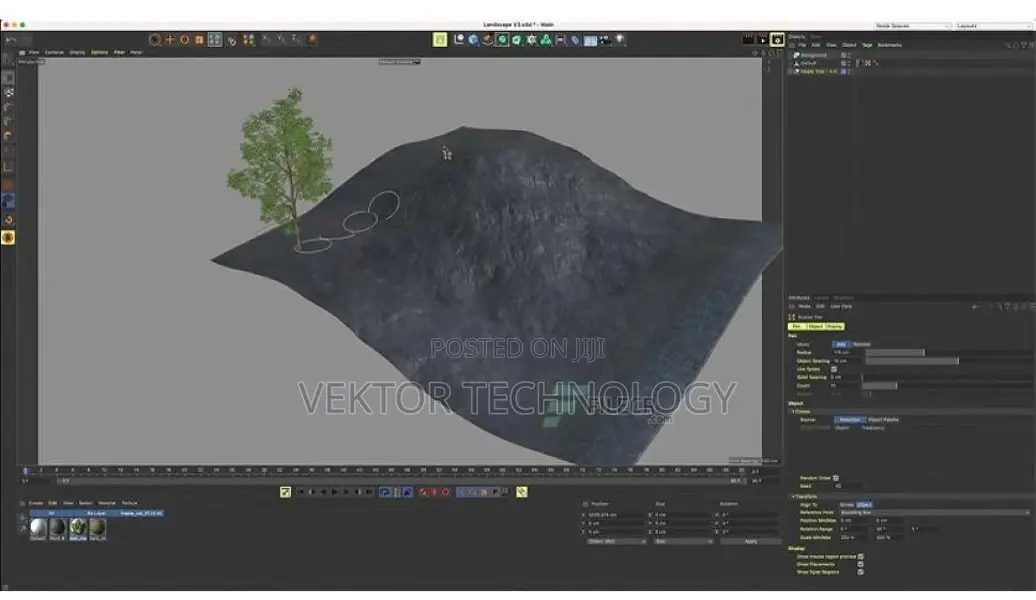Select Align To Object option
Image resolution: width=1036 pixels, height=600 pixels.
coord(864,505)
